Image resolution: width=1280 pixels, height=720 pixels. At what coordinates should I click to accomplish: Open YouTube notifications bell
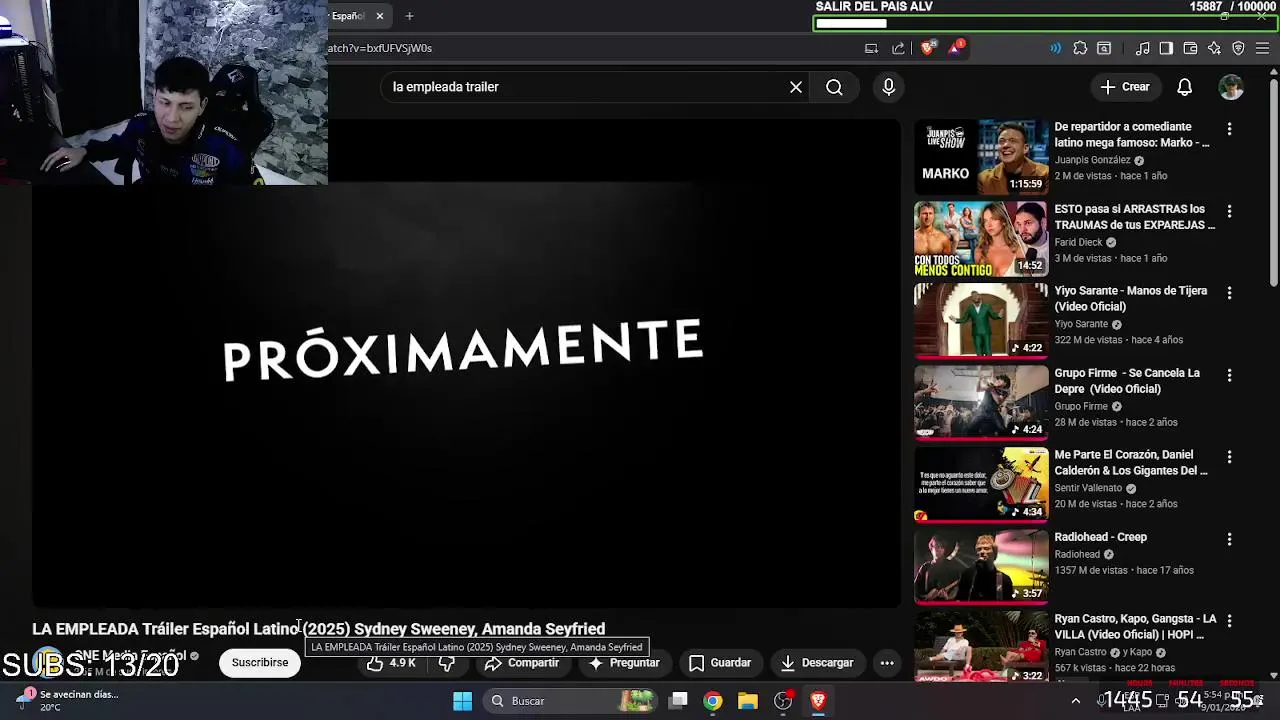point(1184,87)
